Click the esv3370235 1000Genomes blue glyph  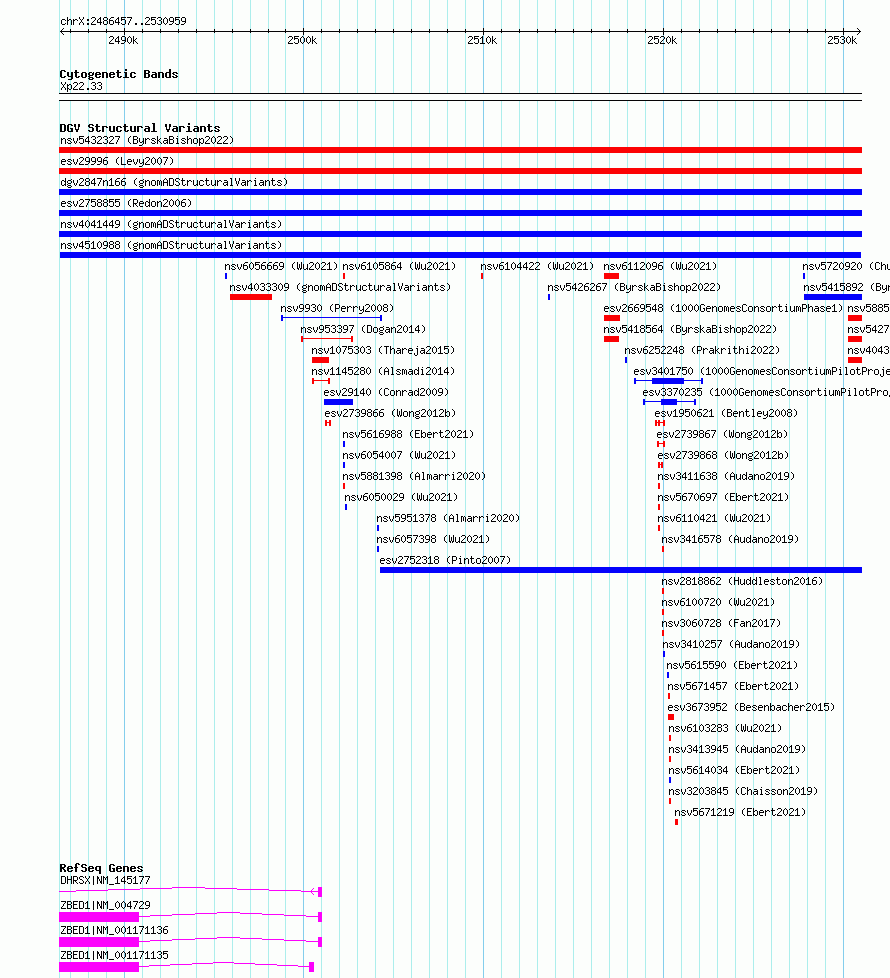click(x=669, y=402)
